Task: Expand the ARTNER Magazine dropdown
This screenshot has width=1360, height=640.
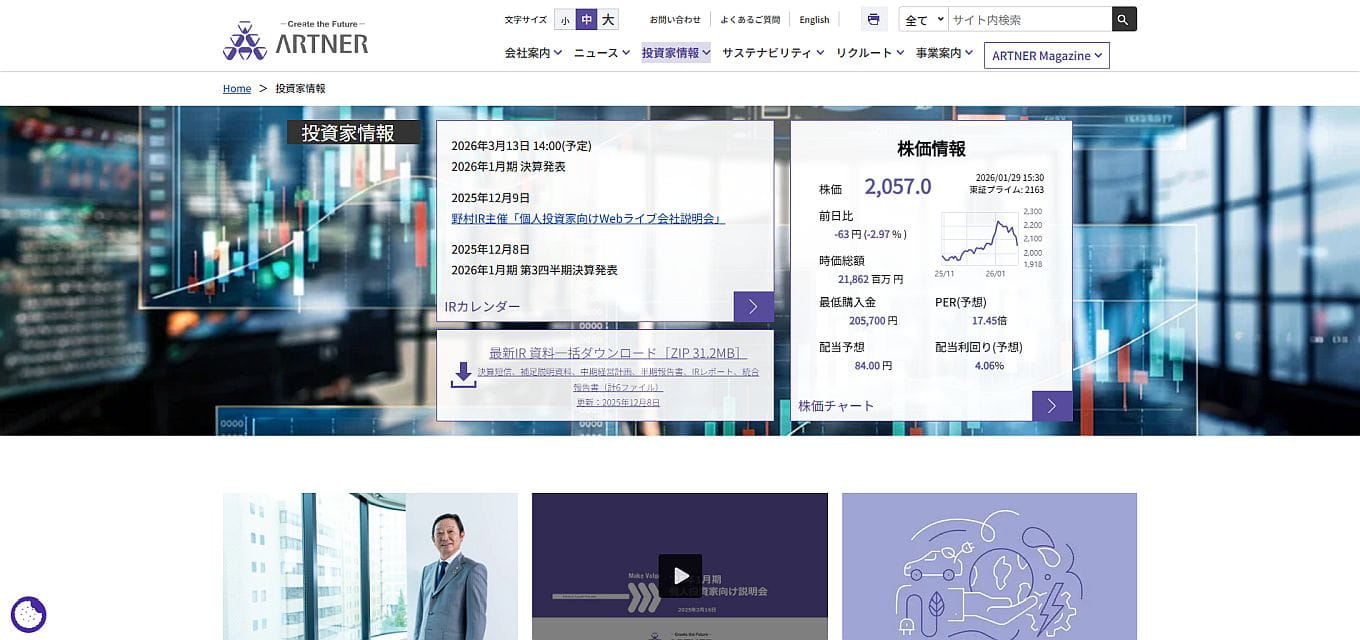Action: [1046, 56]
